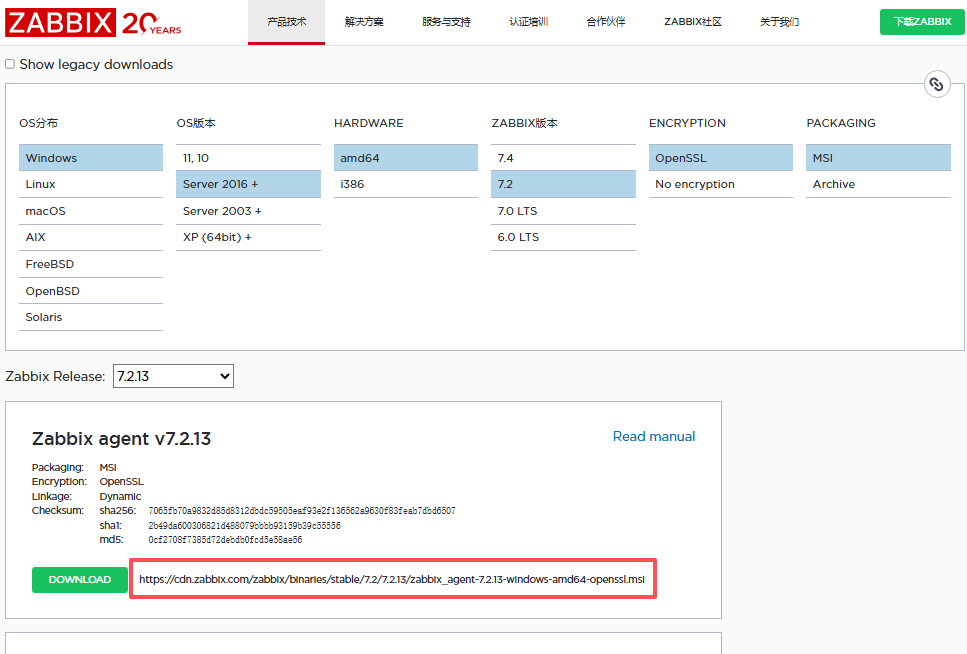
Task: Open the 解决方案 menu item
Action: (364, 22)
